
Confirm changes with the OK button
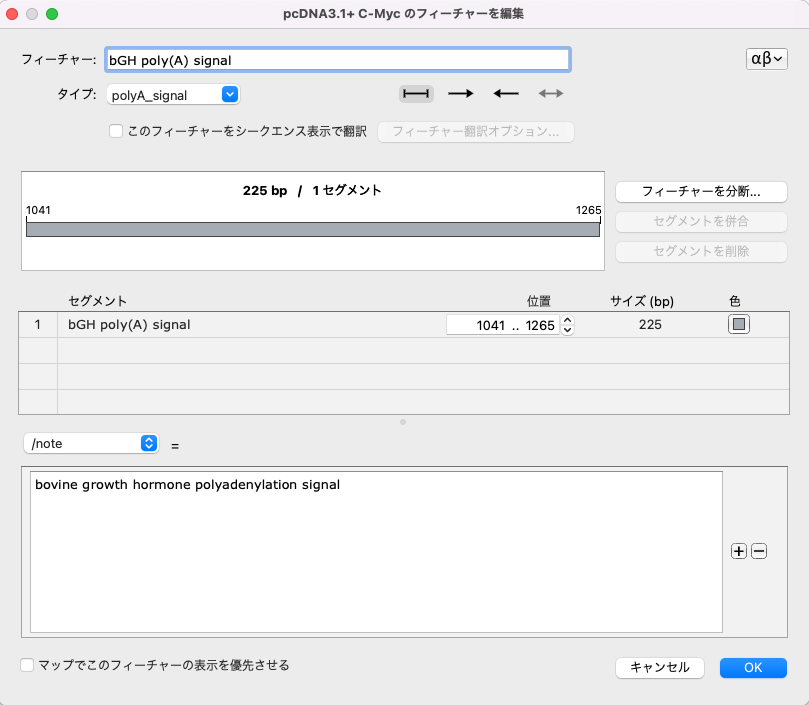coord(752,667)
